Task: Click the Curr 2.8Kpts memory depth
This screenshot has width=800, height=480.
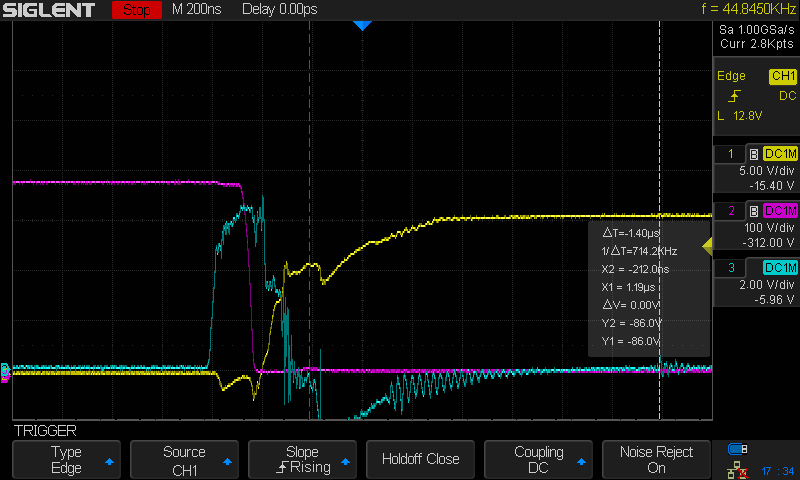Action: [x=757, y=44]
